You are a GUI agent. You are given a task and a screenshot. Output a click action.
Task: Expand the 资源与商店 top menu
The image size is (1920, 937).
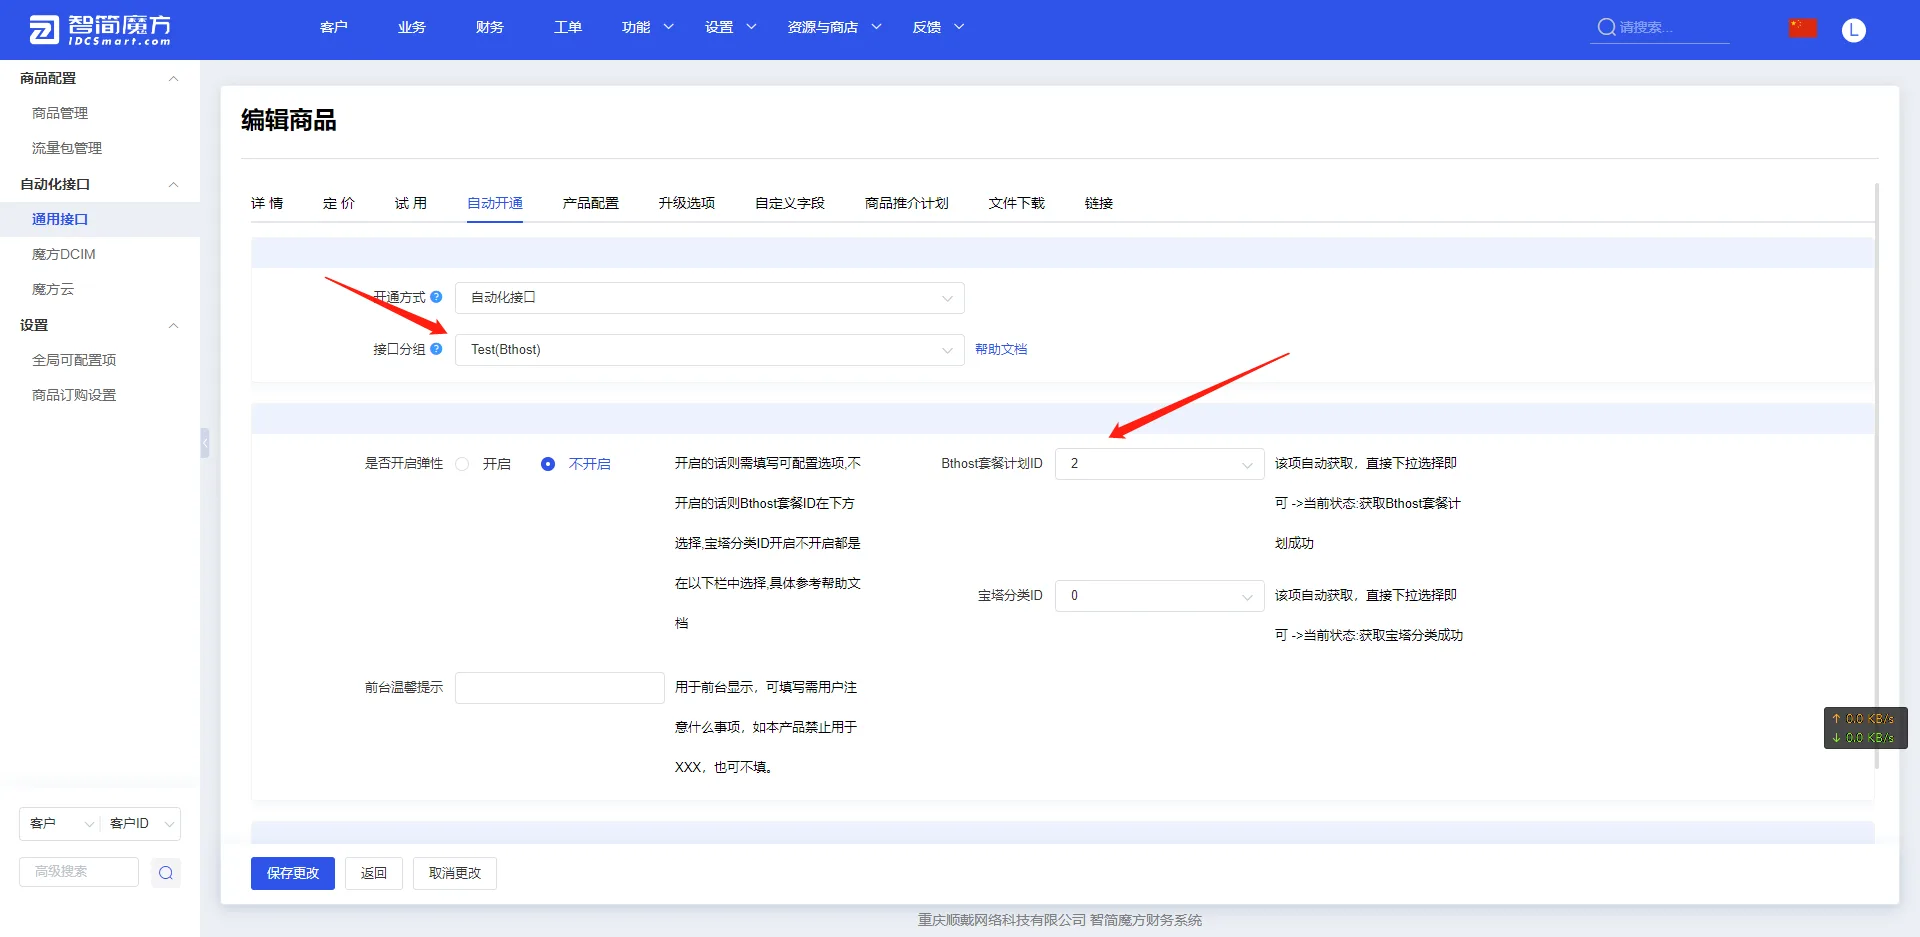tap(834, 27)
